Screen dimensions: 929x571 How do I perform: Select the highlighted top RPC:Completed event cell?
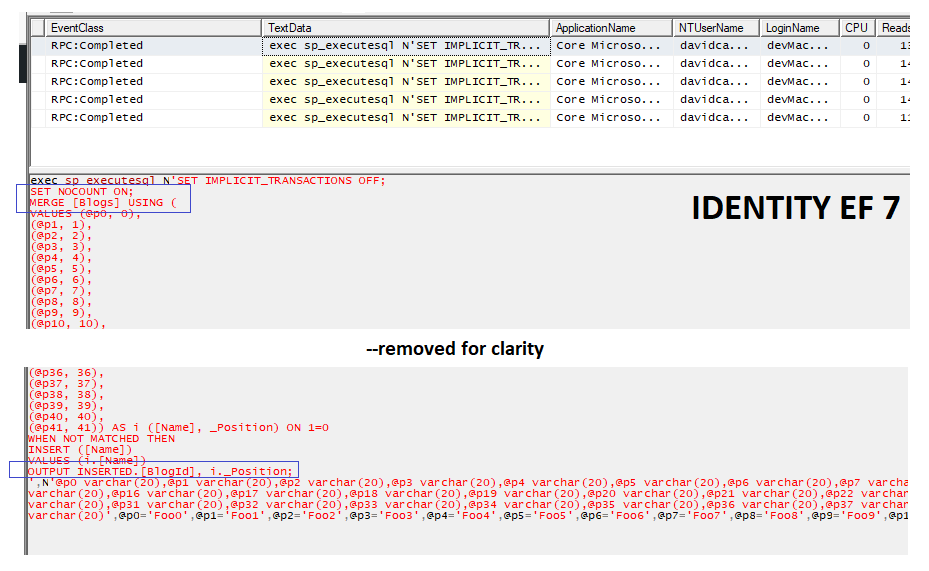tap(153, 46)
